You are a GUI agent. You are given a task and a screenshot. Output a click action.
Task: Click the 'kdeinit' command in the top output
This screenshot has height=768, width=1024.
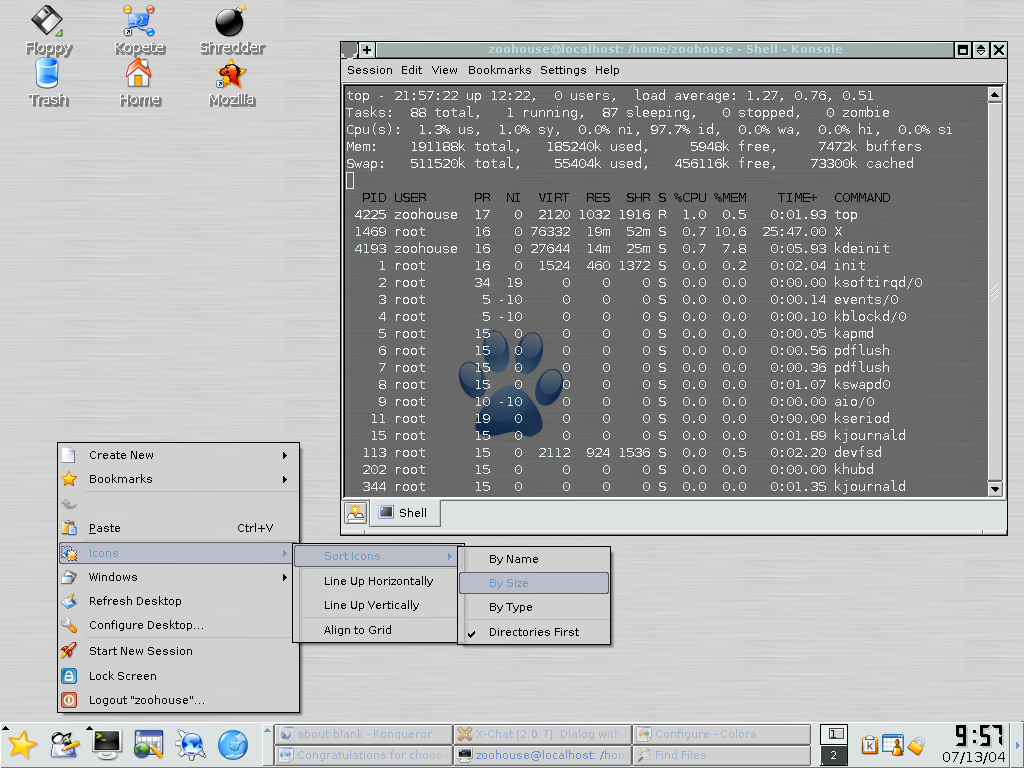861,249
